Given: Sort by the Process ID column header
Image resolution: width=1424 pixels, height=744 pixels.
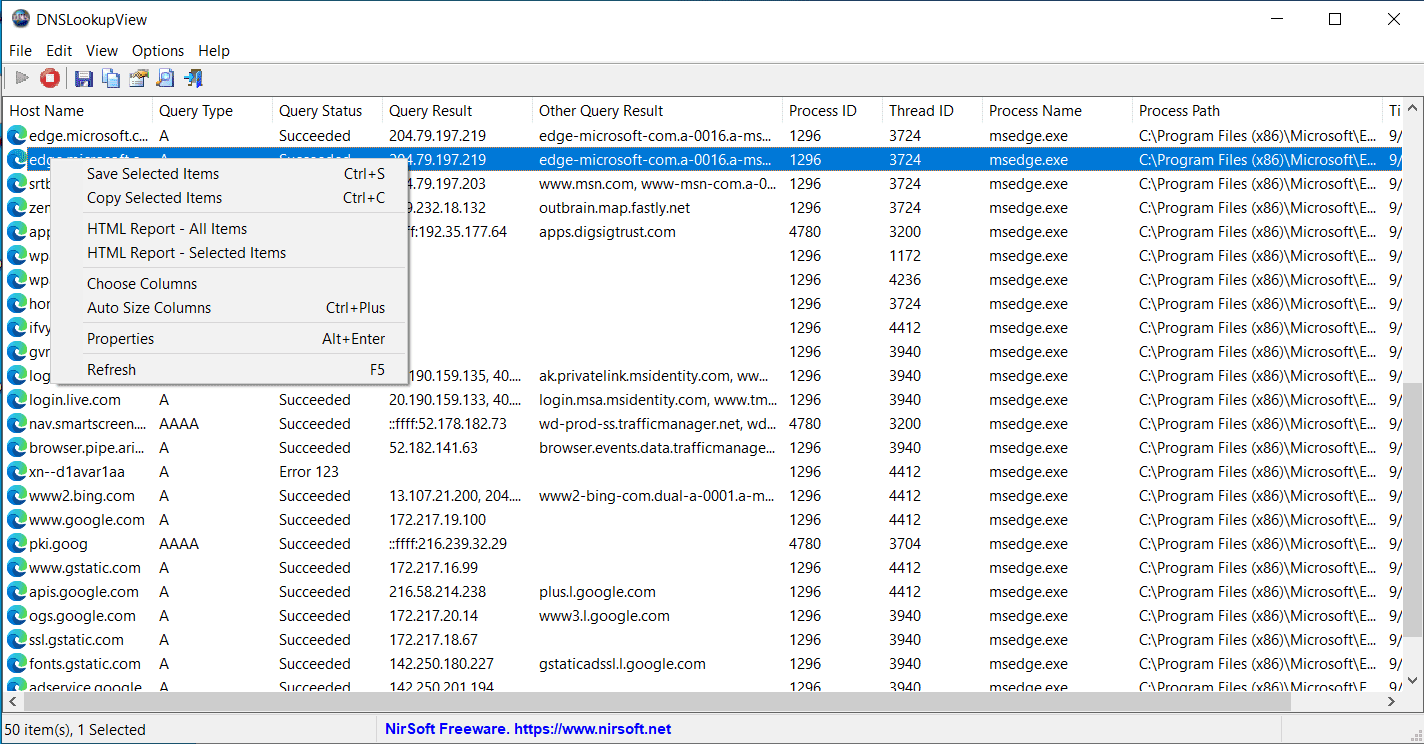Looking at the screenshot, I should tap(832, 111).
